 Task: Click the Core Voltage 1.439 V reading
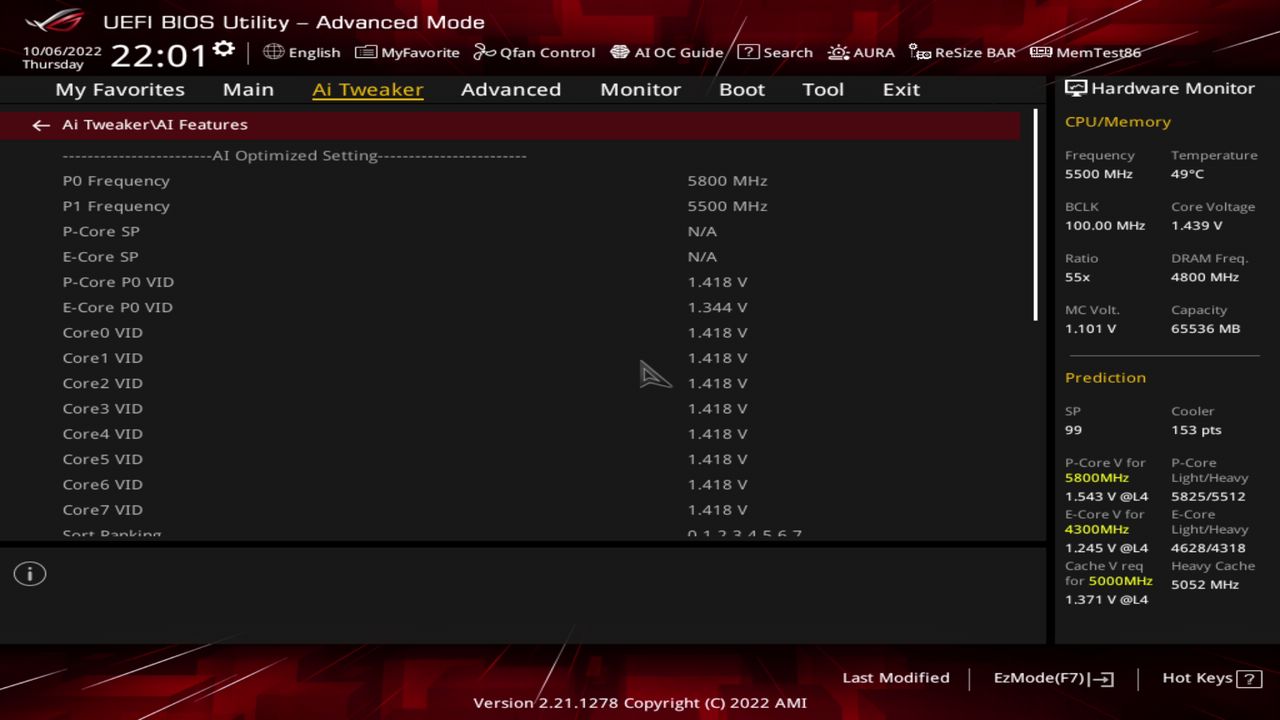(1213, 216)
